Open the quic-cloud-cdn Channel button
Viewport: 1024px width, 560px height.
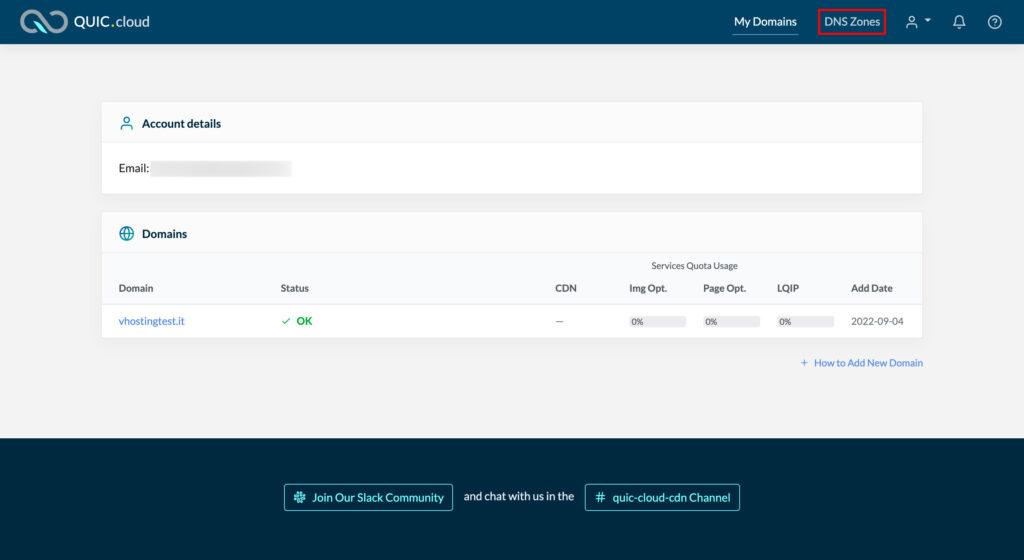click(x=662, y=497)
